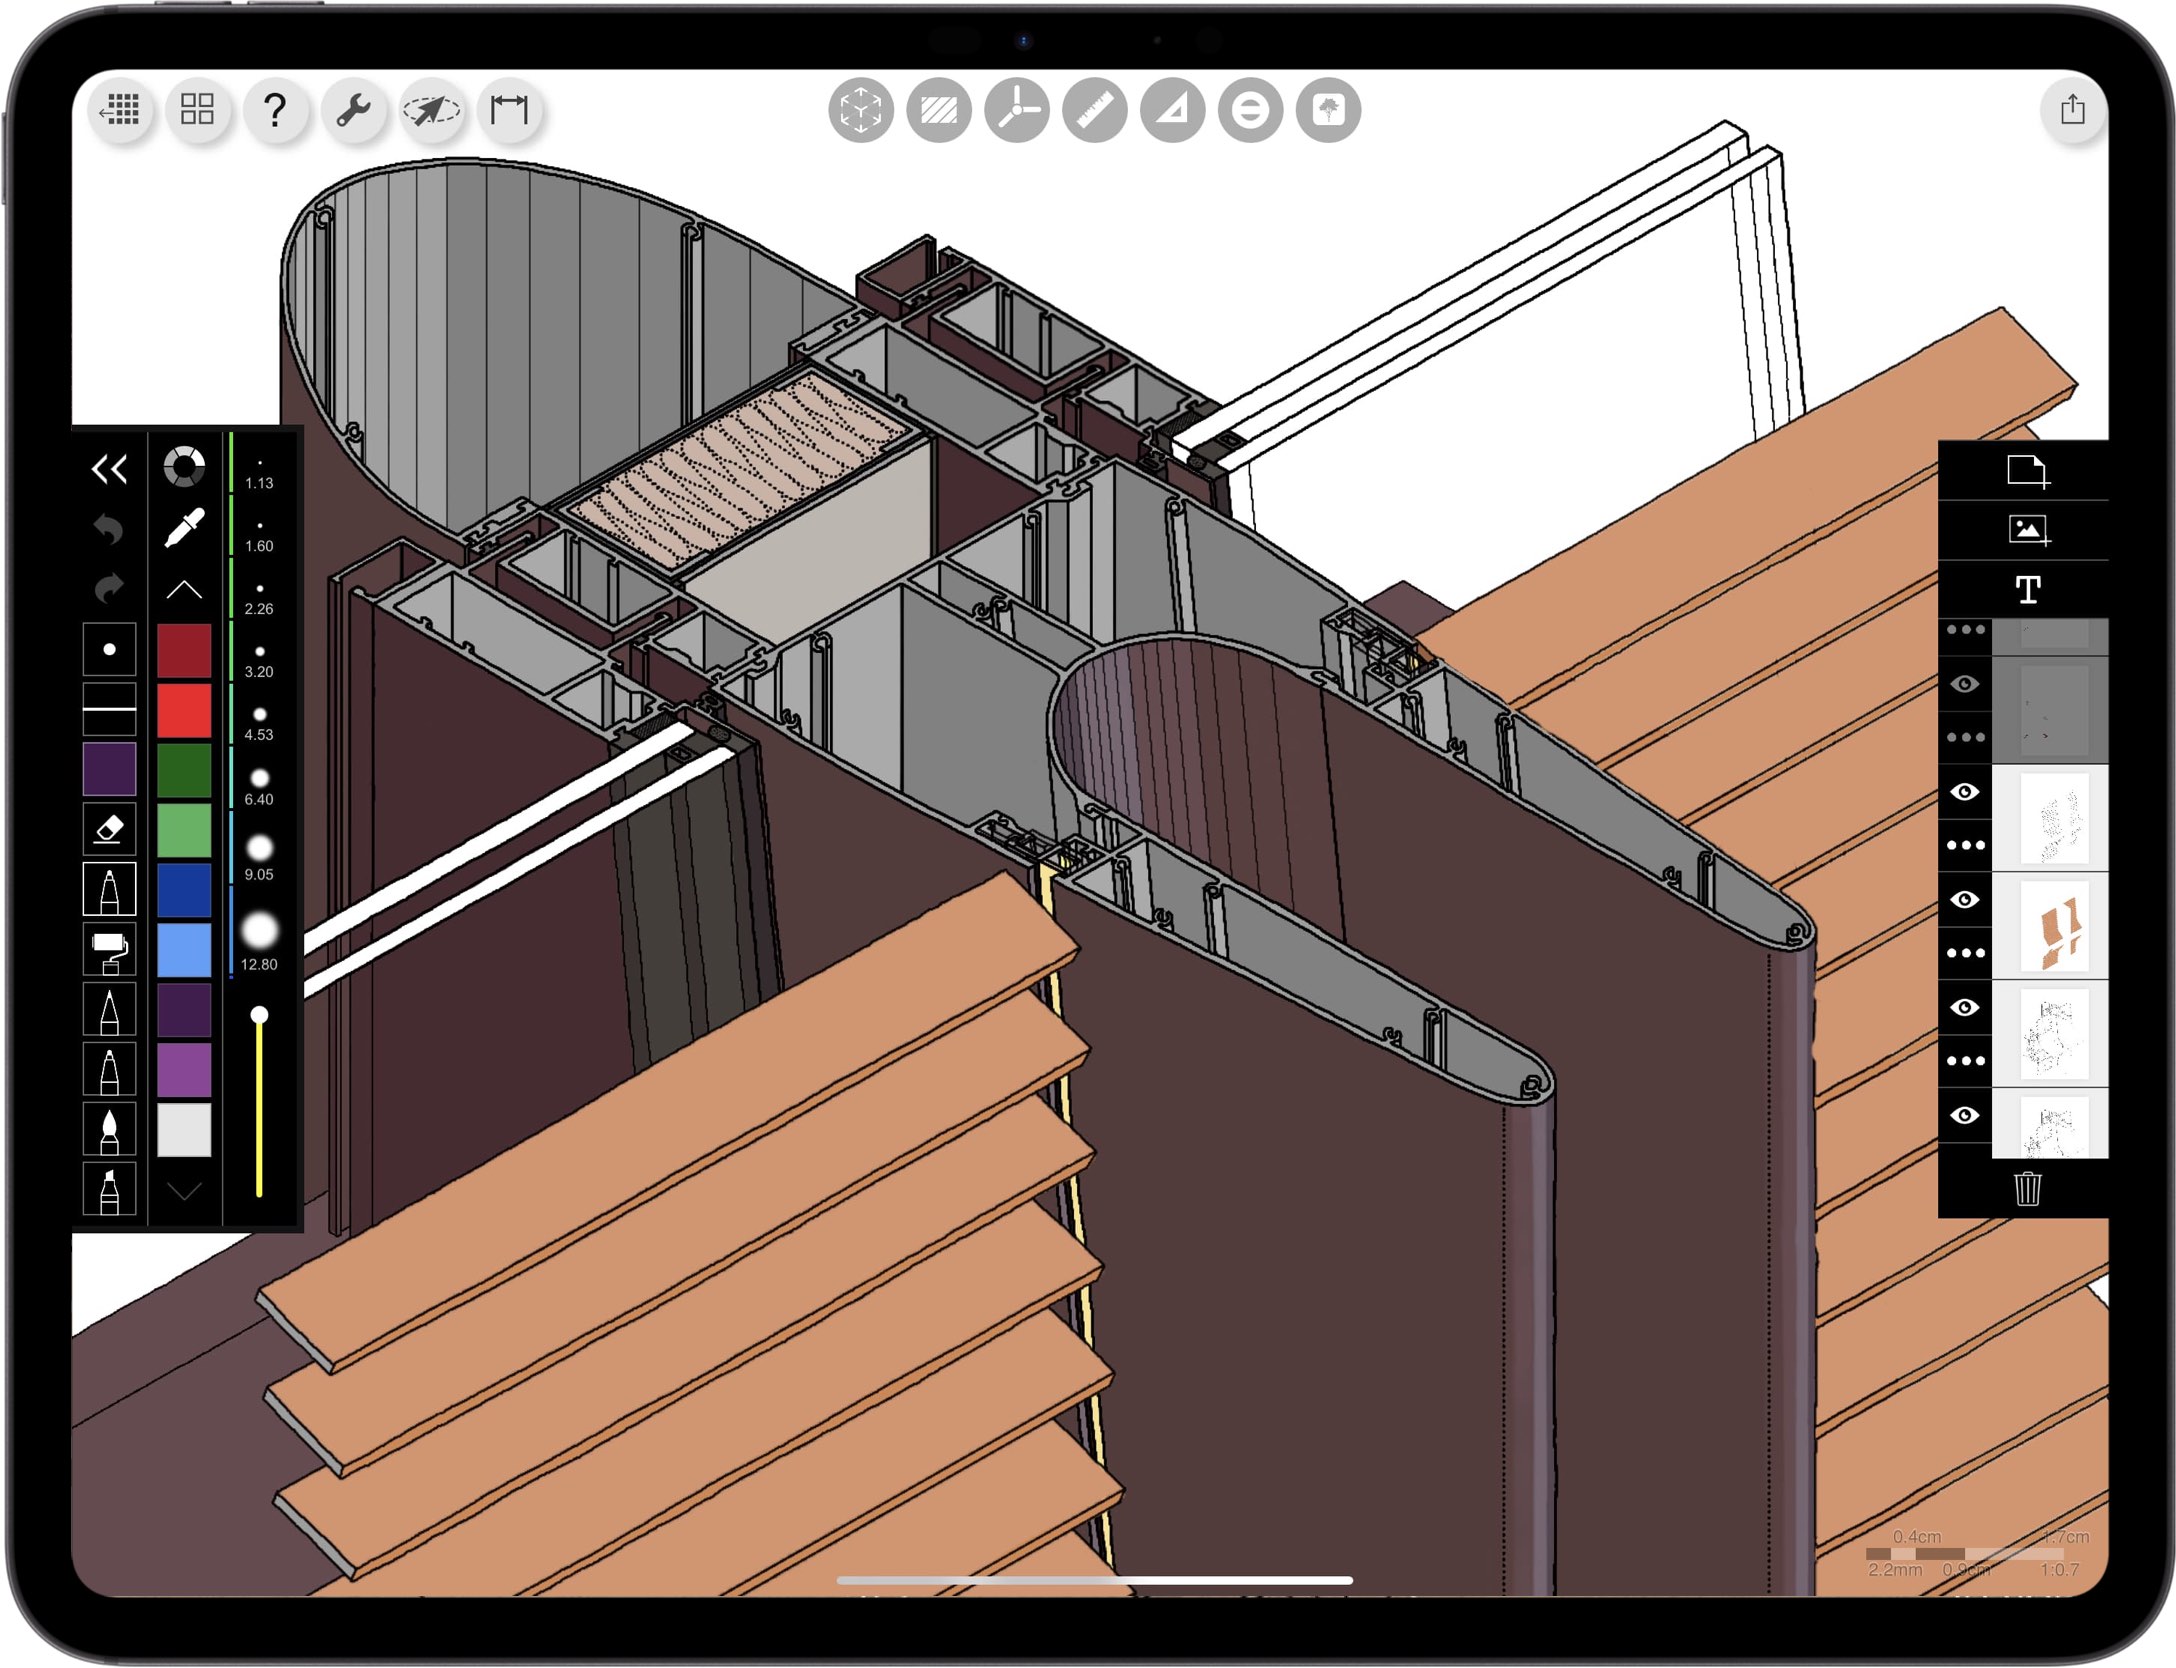Open the 3D cube model tool
Viewport: 2176px width, 1668px height.
click(x=860, y=110)
